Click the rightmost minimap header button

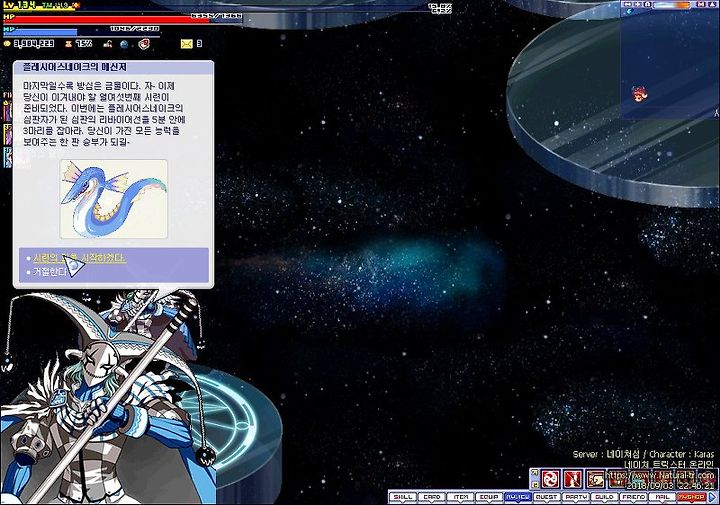(712, 4)
